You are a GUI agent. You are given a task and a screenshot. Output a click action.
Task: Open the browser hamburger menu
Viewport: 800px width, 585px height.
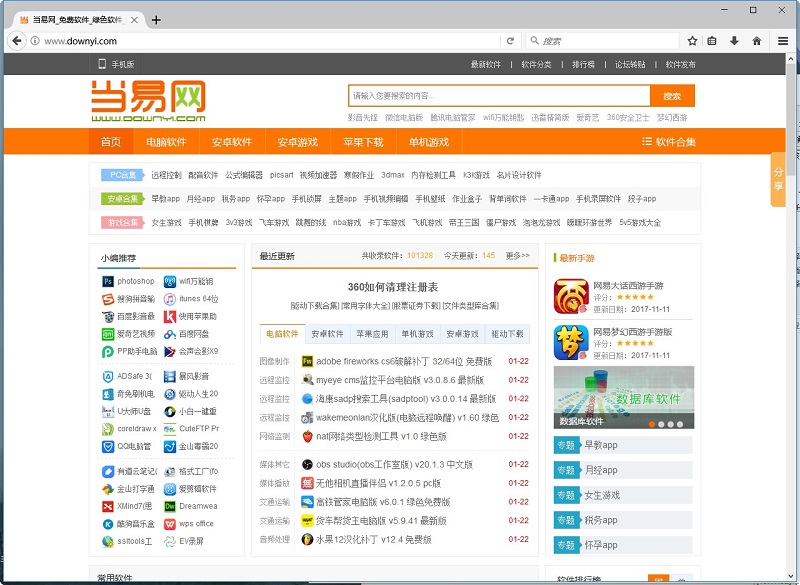[x=781, y=41]
